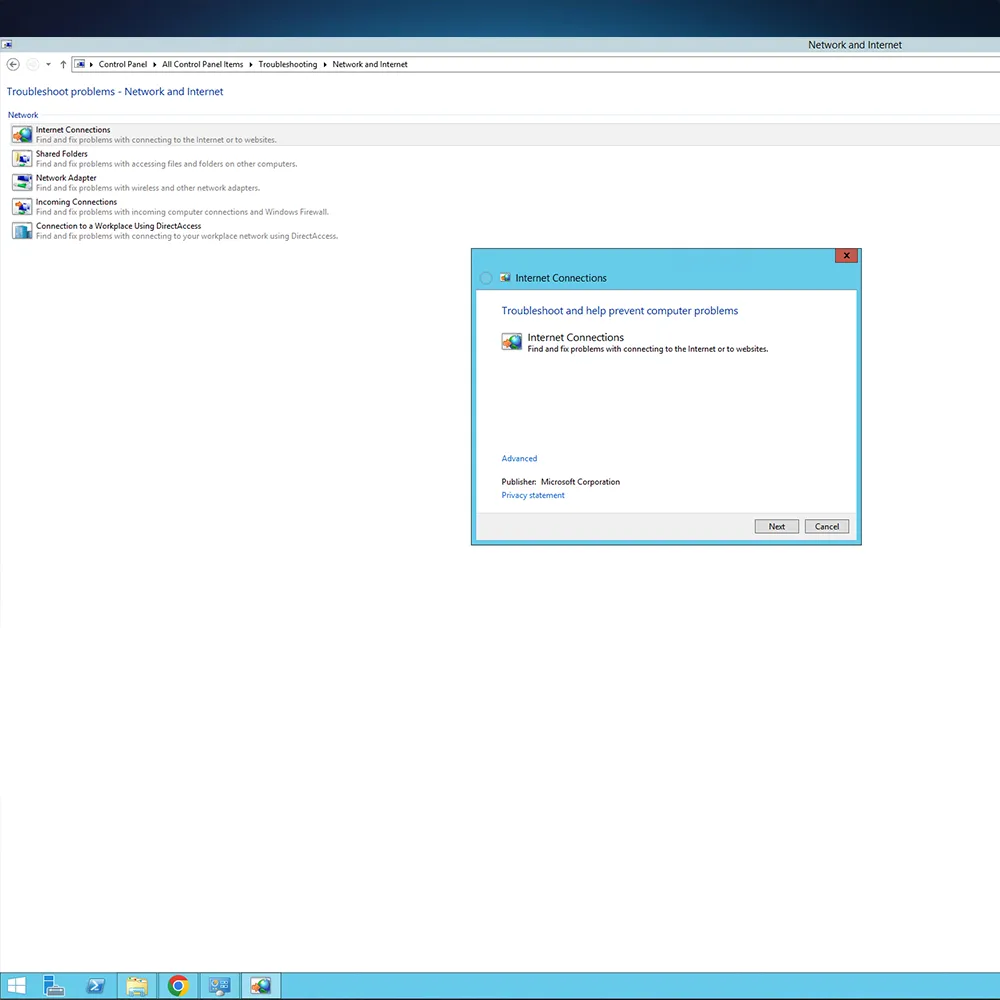Click the Back arrow in Explorer navigation
Viewport: 1000px width, 1000px height.
pos(13,64)
